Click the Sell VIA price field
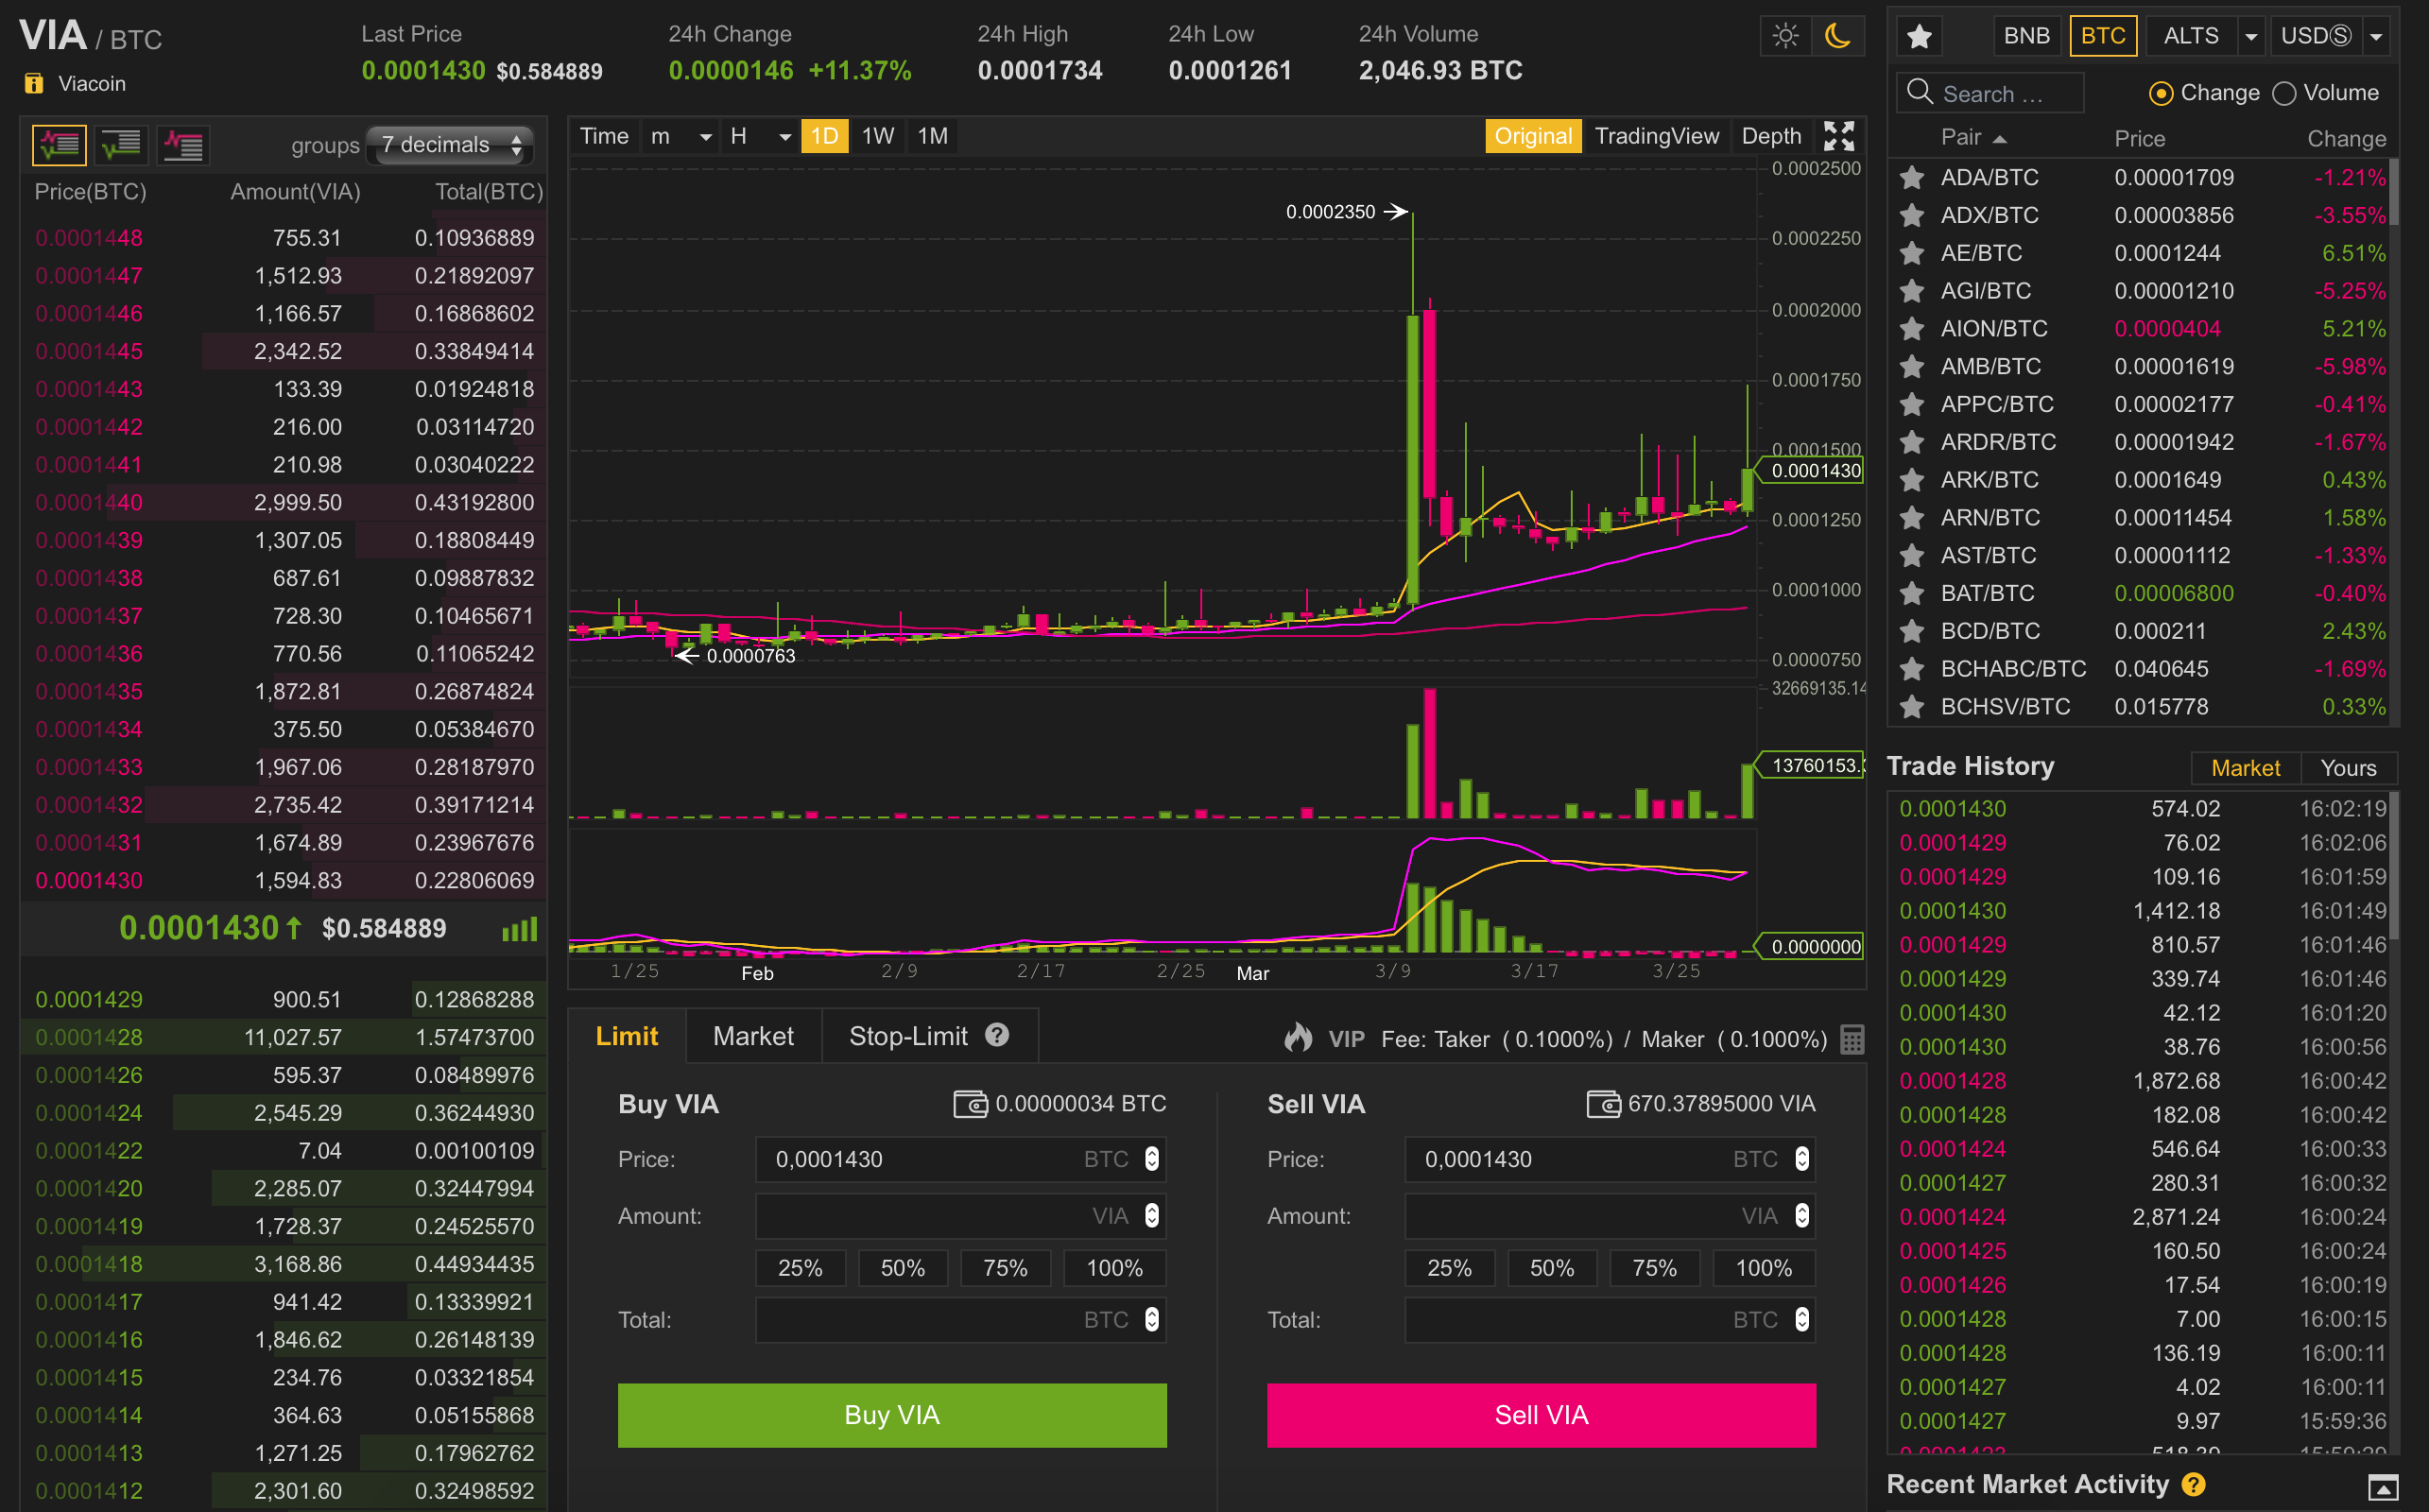The height and width of the screenshot is (1512, 2429). (x=1610, y=1159)
